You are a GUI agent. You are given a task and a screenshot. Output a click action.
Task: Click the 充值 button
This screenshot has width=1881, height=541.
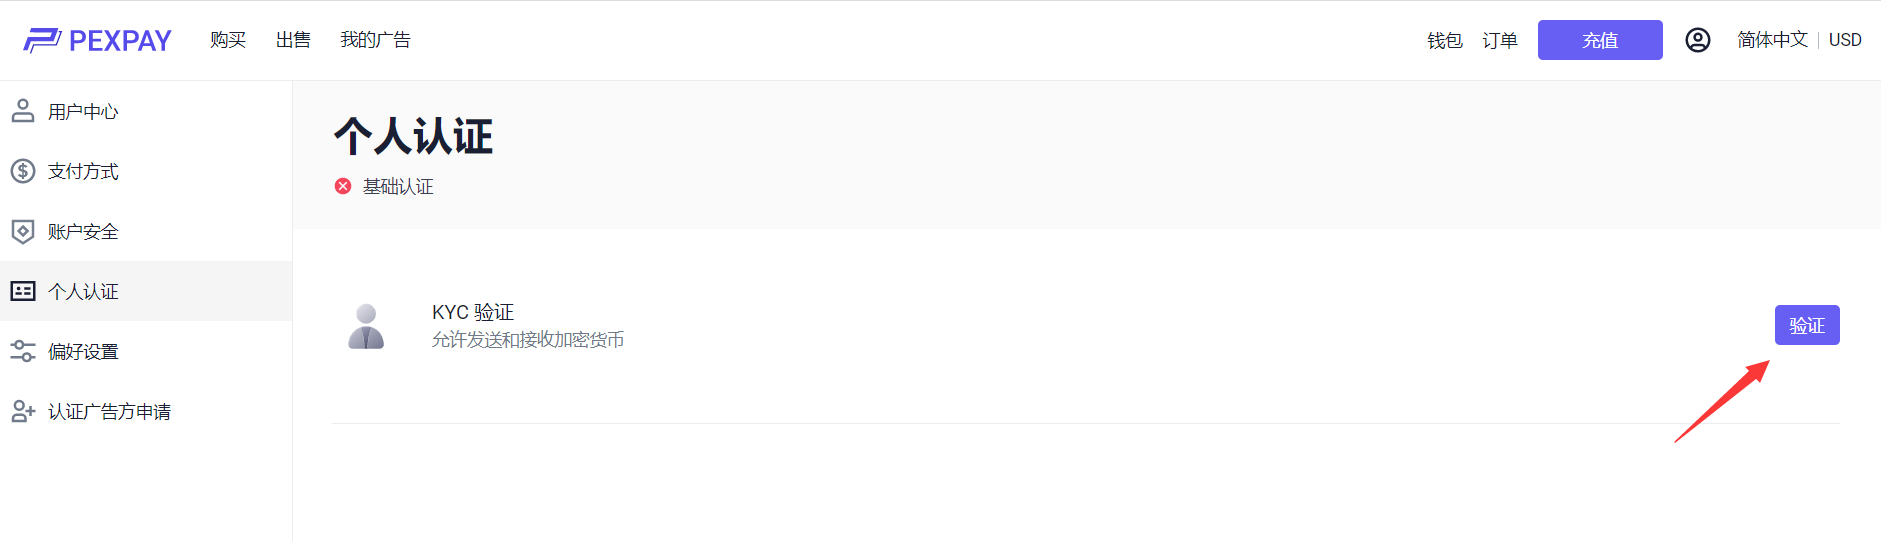click(1600, 40)
